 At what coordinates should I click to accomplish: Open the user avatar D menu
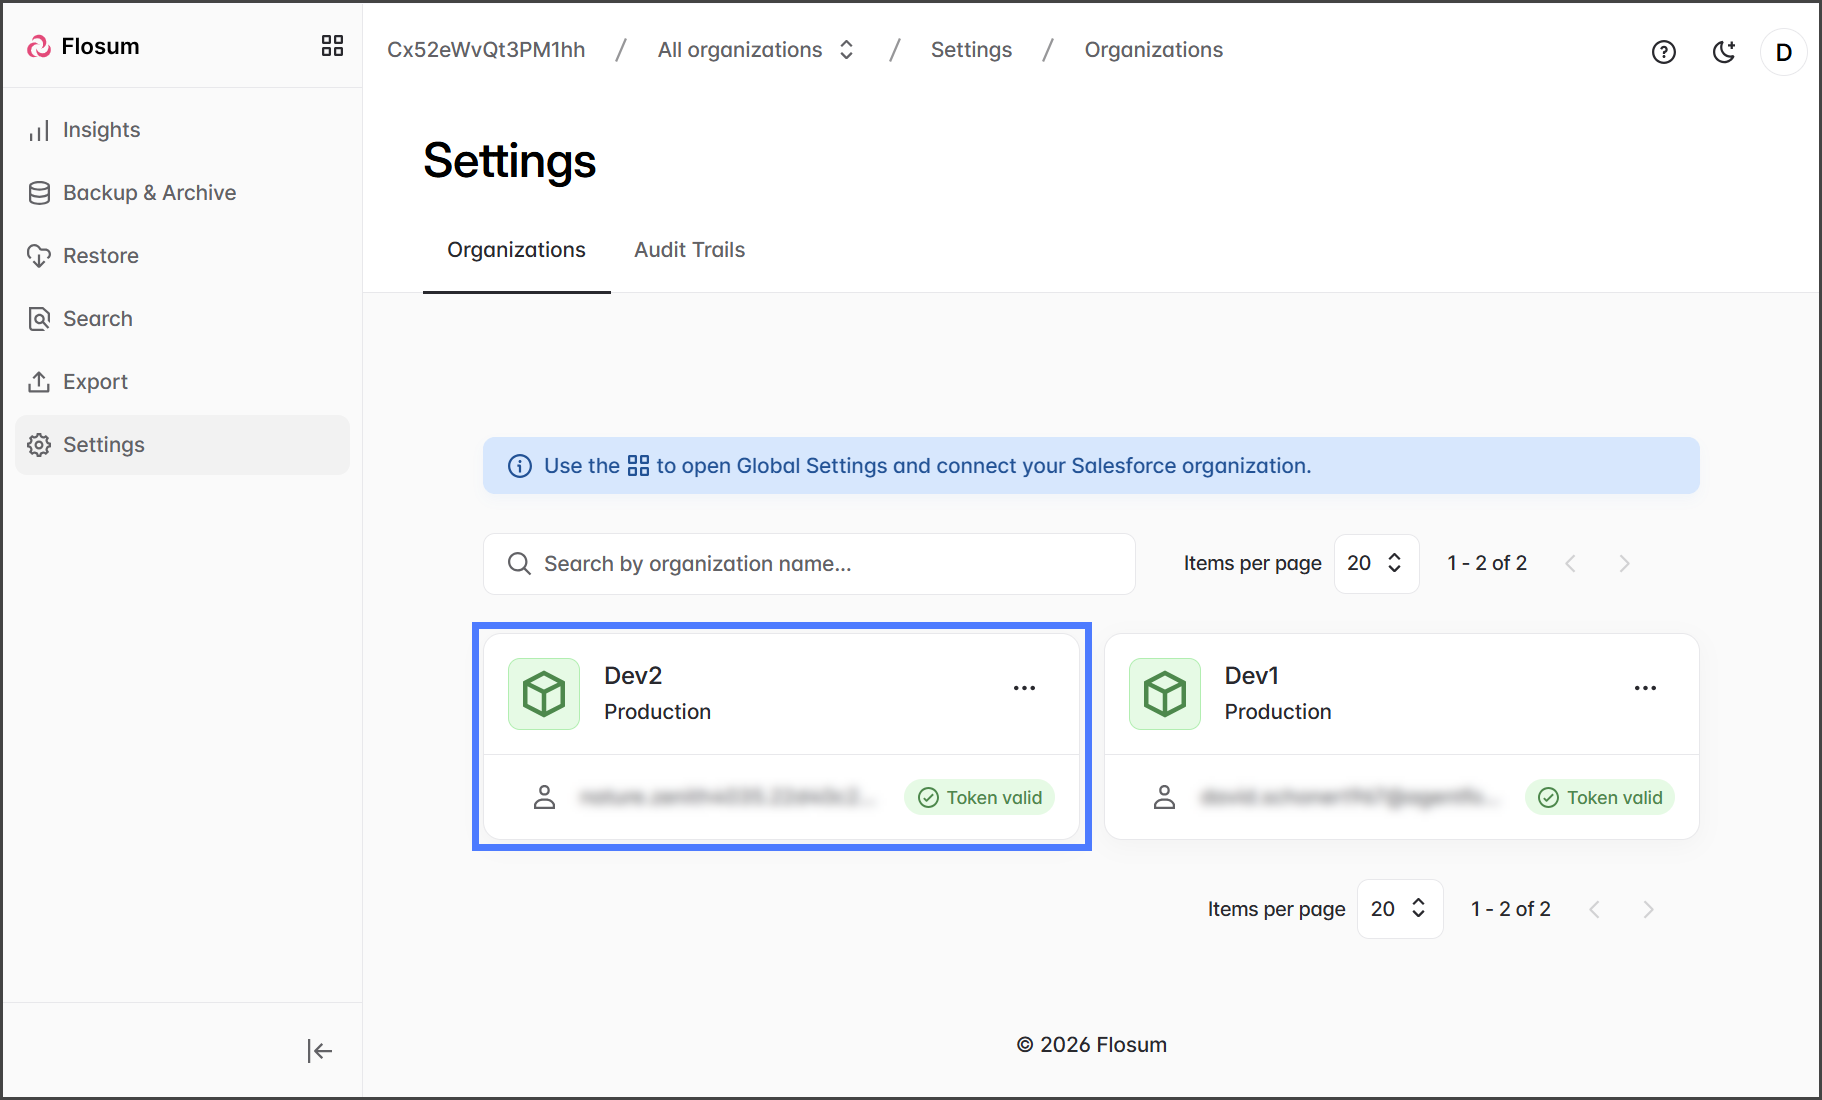click(1783, 52)
